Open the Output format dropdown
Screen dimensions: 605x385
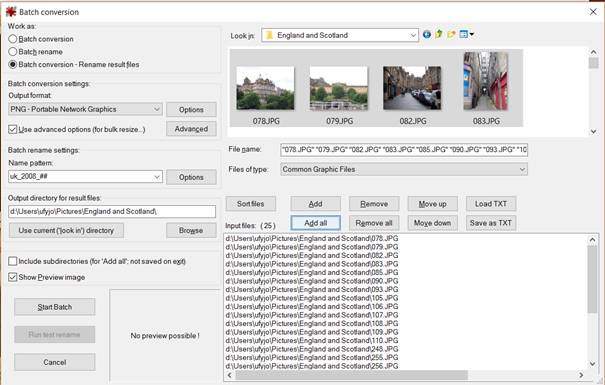(85, 109)
